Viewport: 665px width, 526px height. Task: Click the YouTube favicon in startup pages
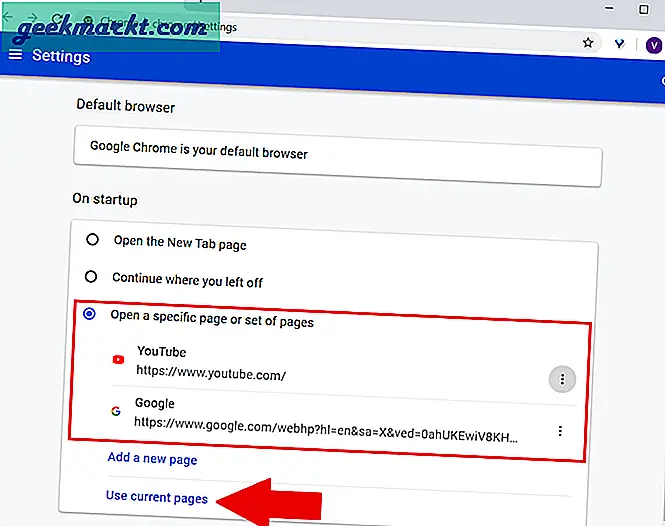[x=118, y=360]
